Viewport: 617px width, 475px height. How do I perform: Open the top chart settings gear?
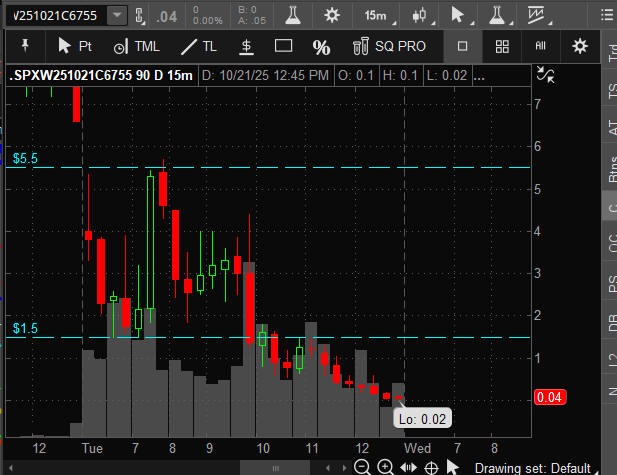[x=332, y=16]
